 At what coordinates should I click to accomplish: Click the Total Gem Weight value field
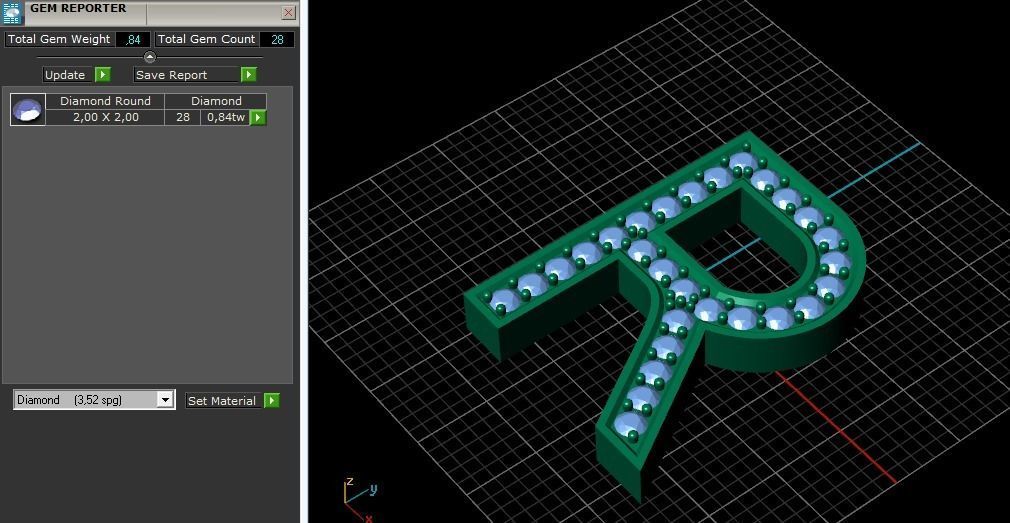pos(133,39)
